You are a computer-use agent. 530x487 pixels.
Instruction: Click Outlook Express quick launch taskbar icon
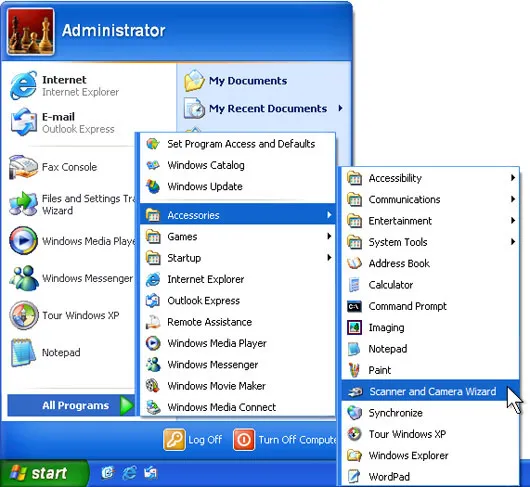(x=151, y=473)
